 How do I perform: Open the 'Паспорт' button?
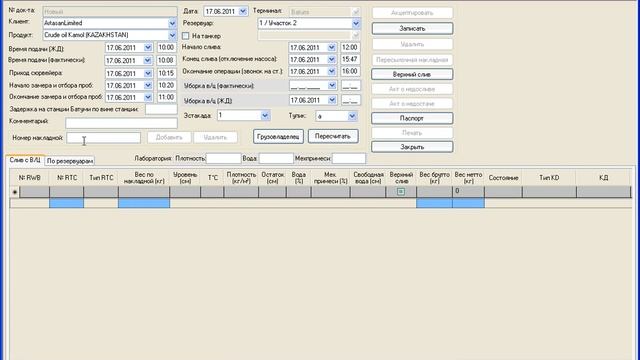coord(412,118)
